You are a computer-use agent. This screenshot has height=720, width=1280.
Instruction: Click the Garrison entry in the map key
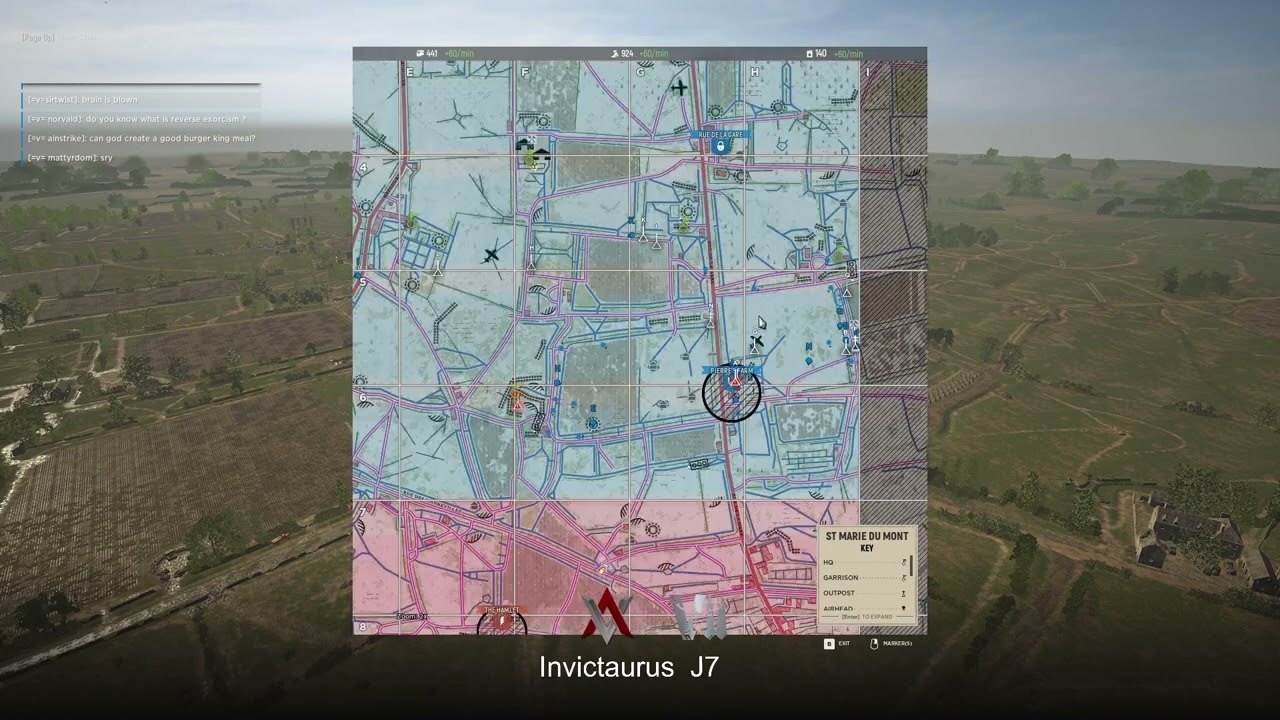coord(865,577)
